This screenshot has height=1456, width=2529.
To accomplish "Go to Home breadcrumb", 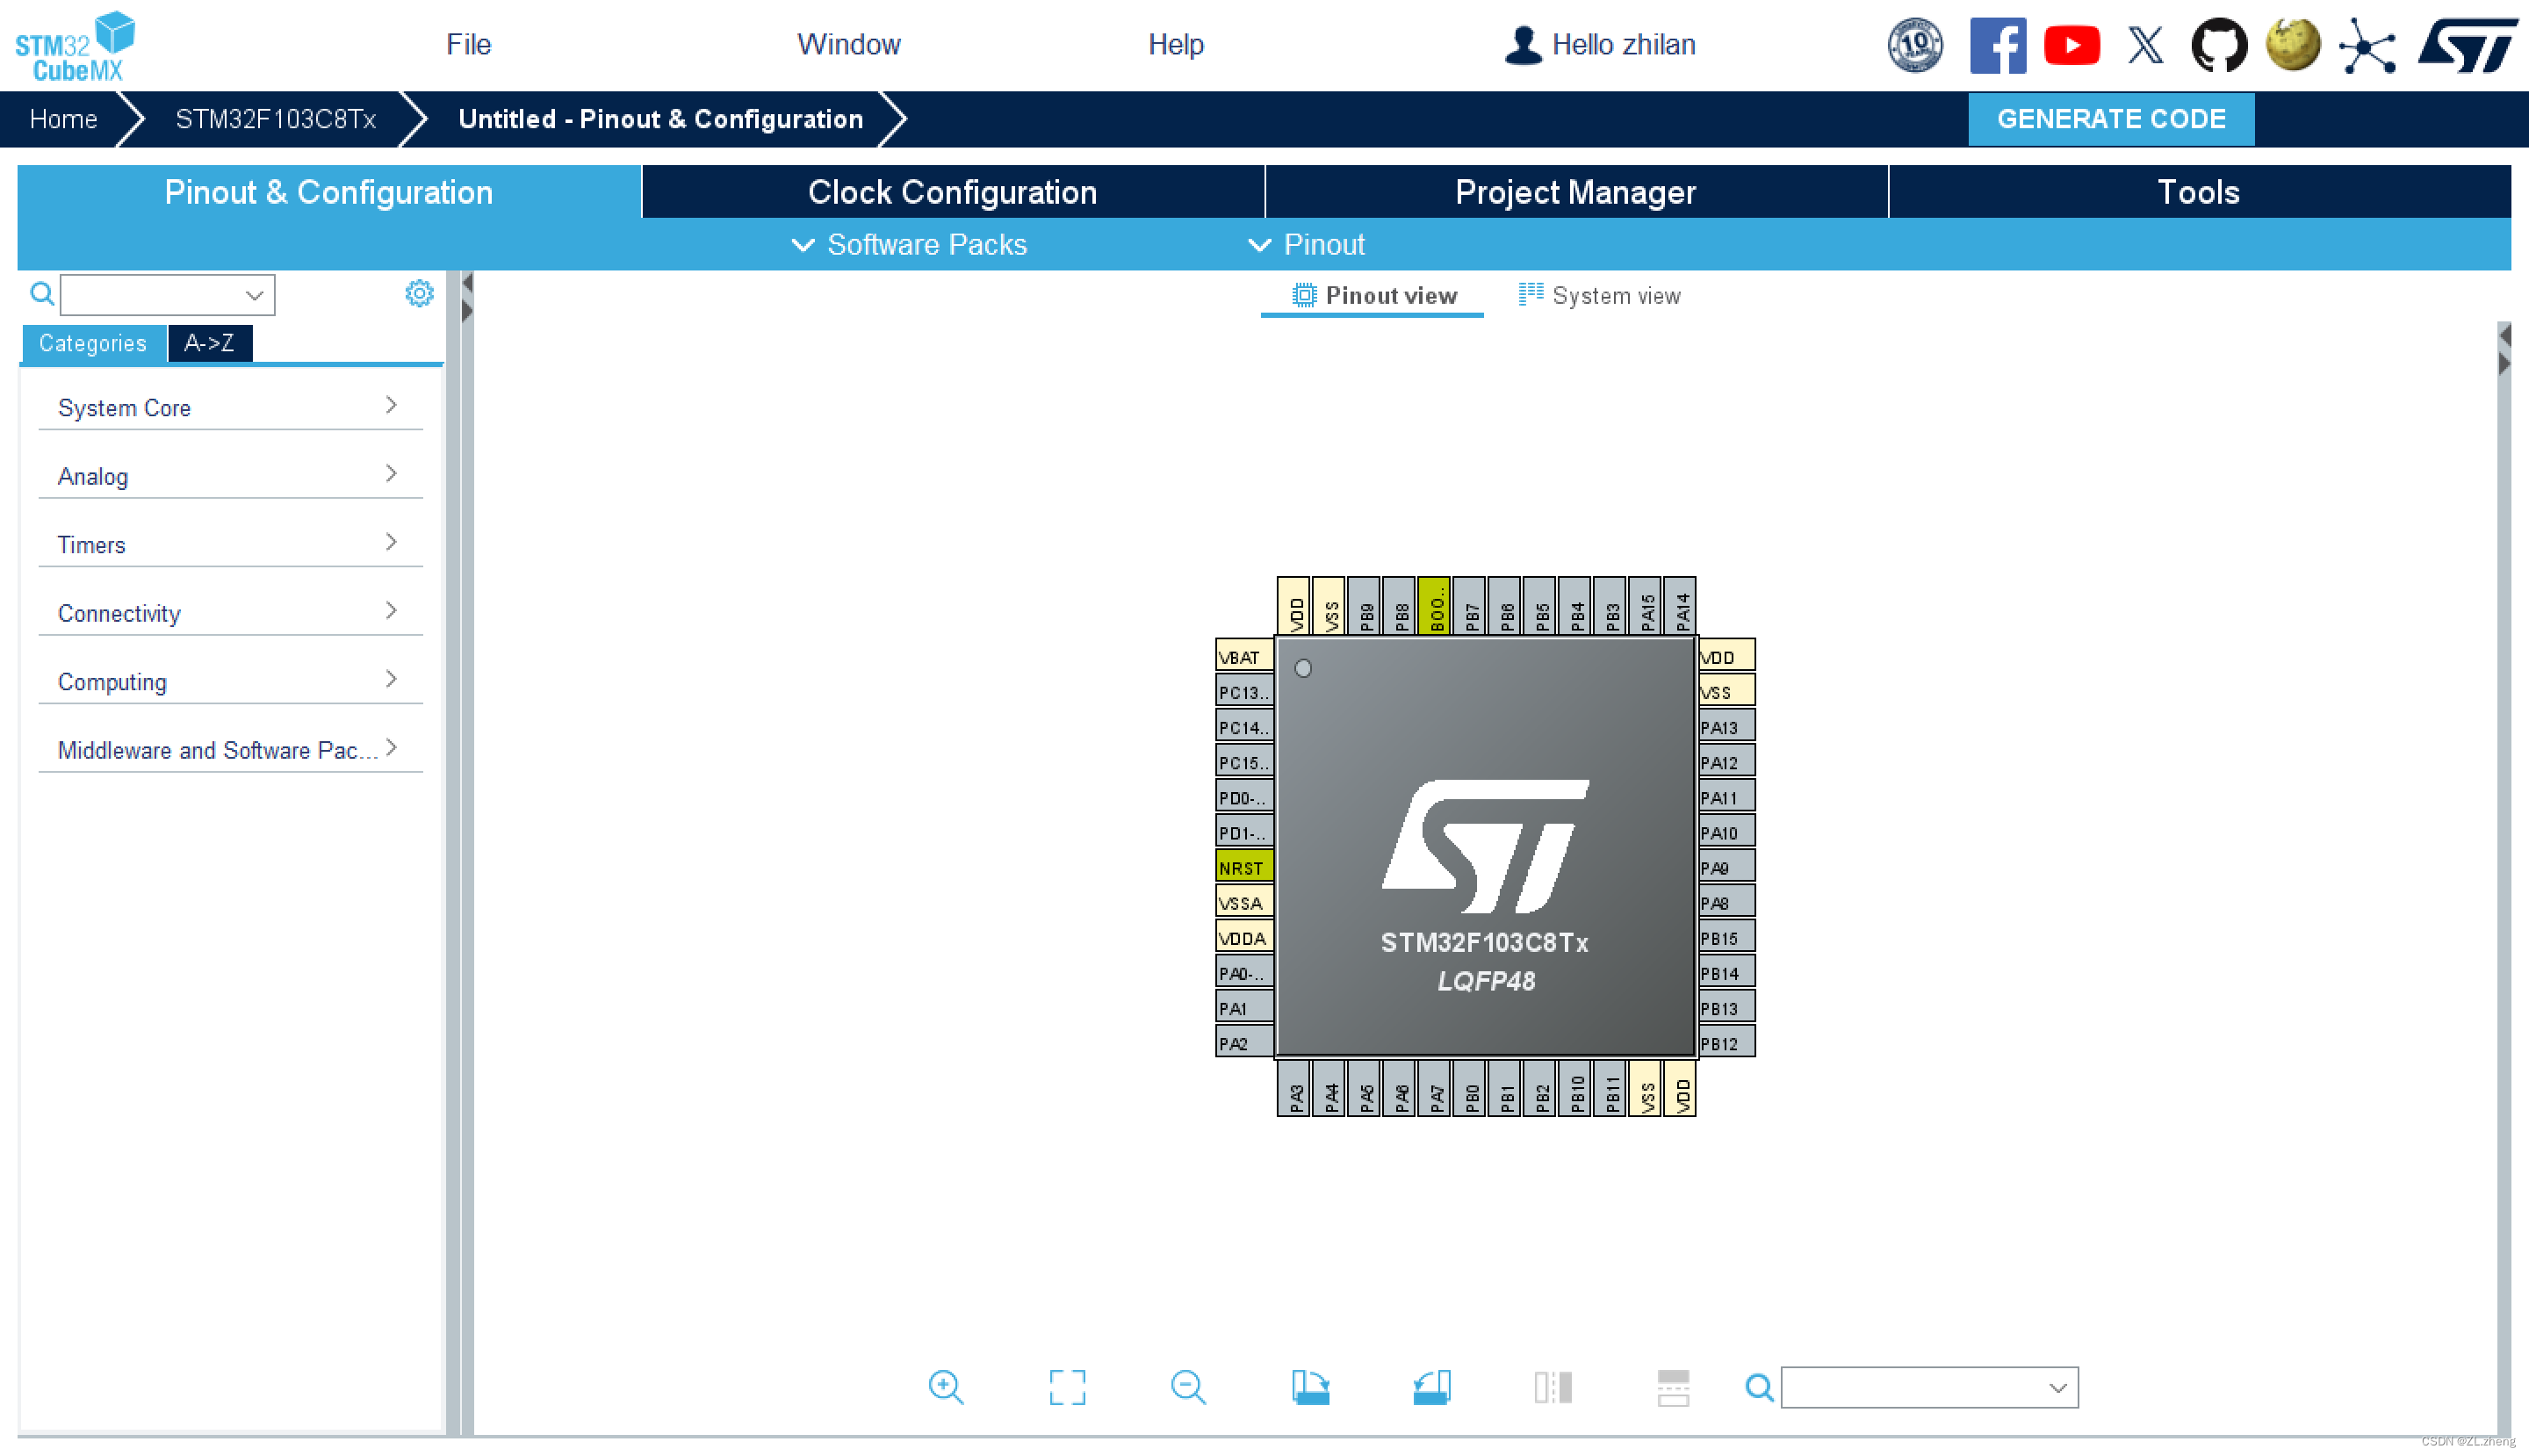I will tap(63, 119).
